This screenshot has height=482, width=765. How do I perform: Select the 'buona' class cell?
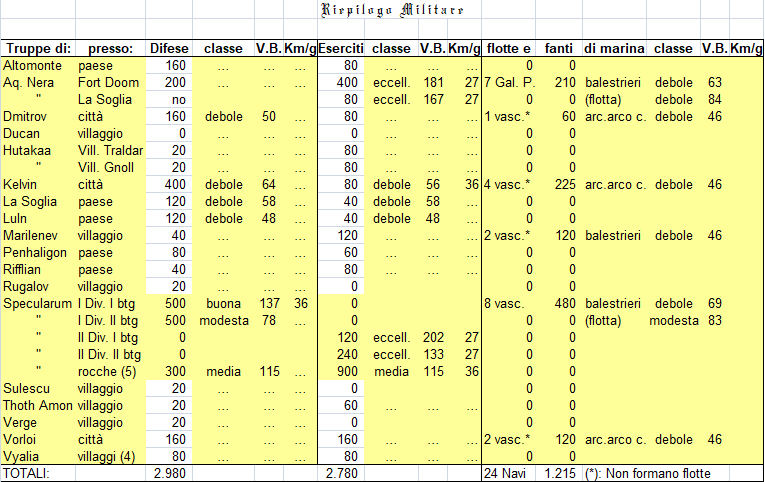coord(223,303)
